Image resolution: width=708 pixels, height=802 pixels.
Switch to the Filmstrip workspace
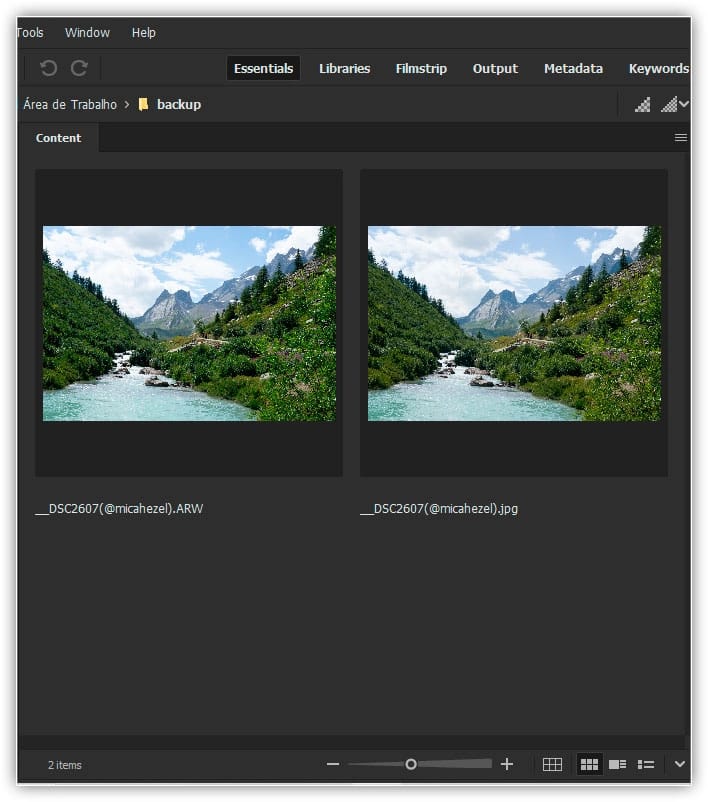click(421, 69)
